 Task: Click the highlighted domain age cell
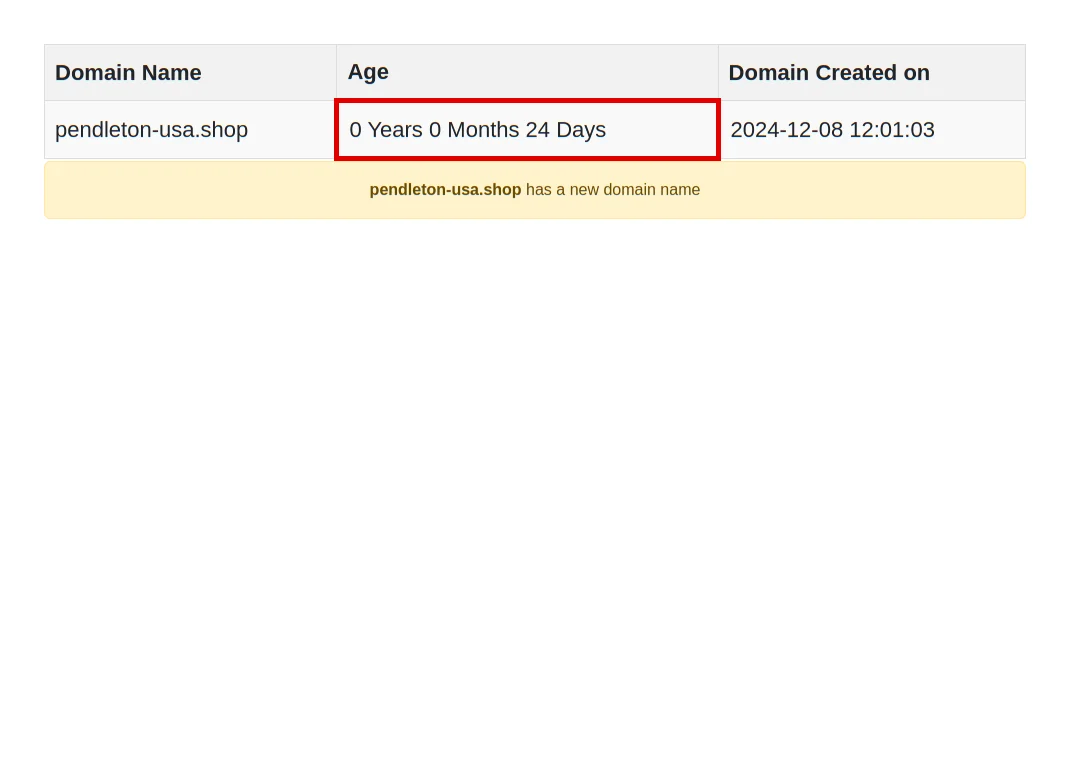[527, 130]
